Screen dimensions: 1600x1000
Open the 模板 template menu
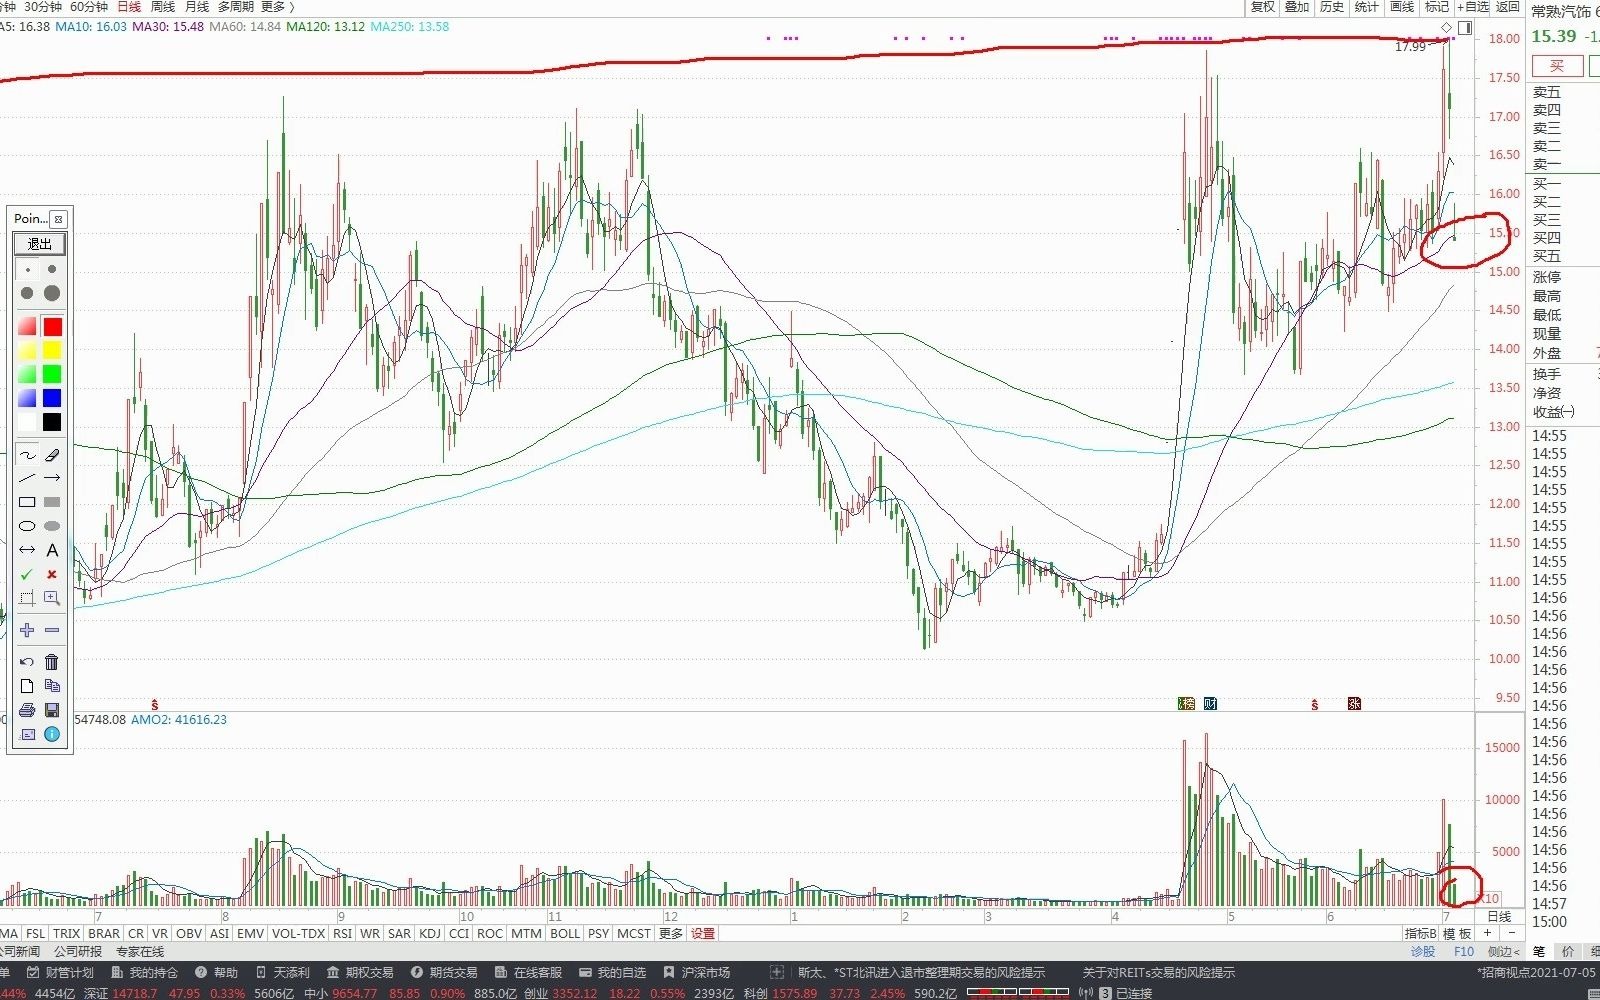point(1457,934)
